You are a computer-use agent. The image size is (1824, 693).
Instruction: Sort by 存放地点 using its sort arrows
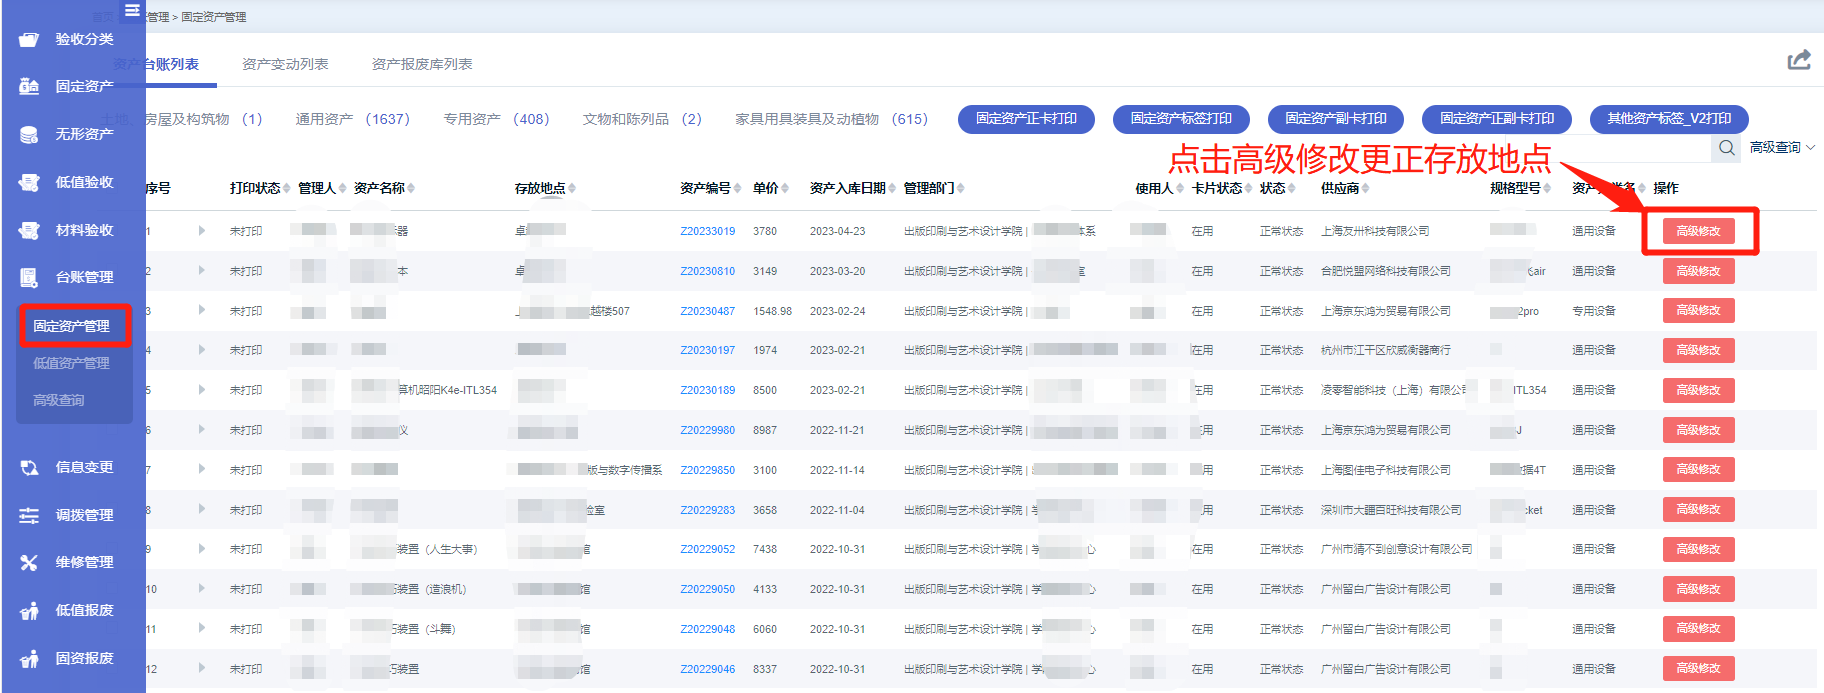tap(572, 188)
